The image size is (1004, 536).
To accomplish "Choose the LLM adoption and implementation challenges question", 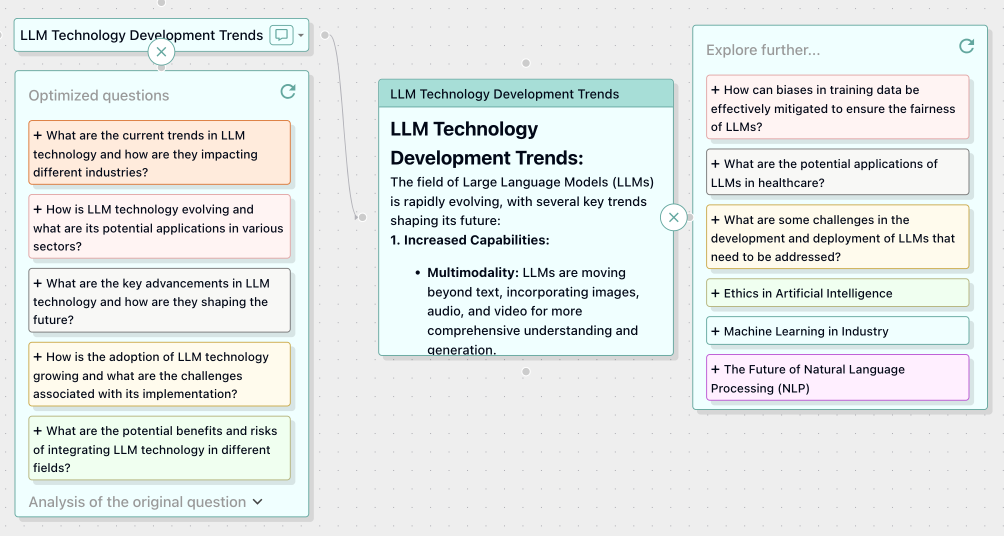I will [x=160, y=375].
